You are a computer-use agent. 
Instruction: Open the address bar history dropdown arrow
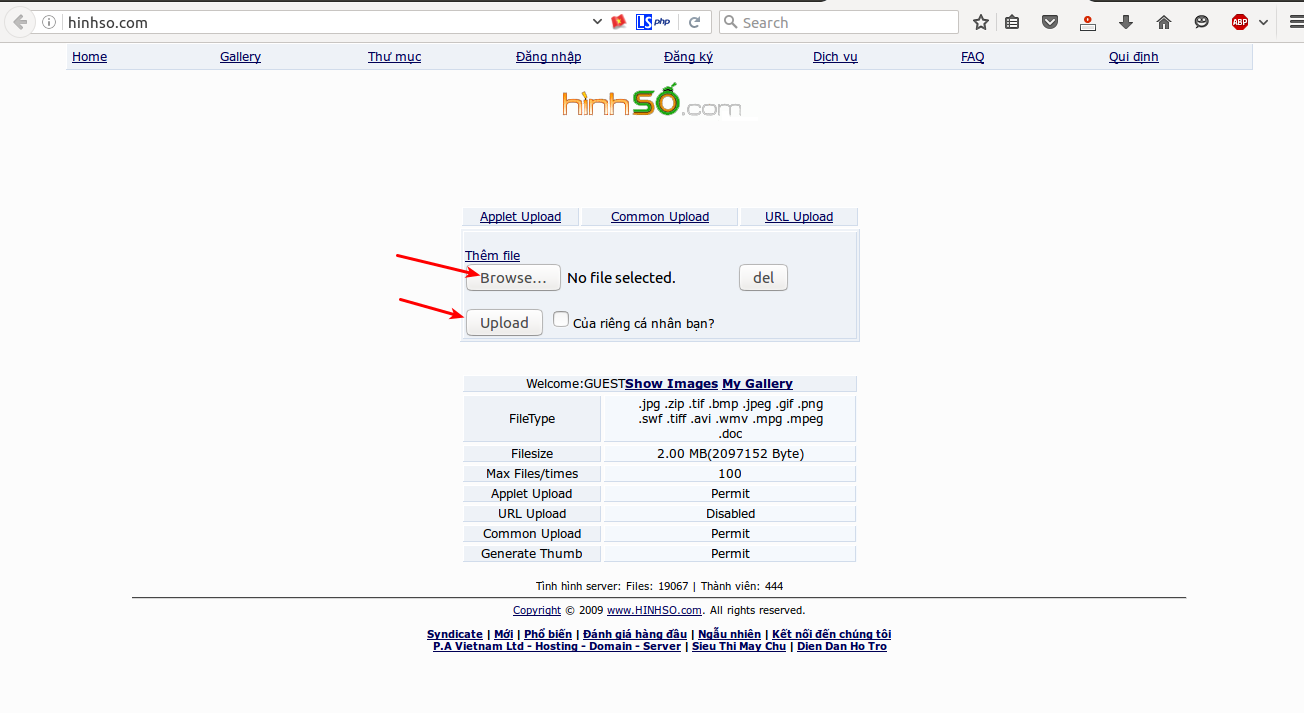coord(598,22)
